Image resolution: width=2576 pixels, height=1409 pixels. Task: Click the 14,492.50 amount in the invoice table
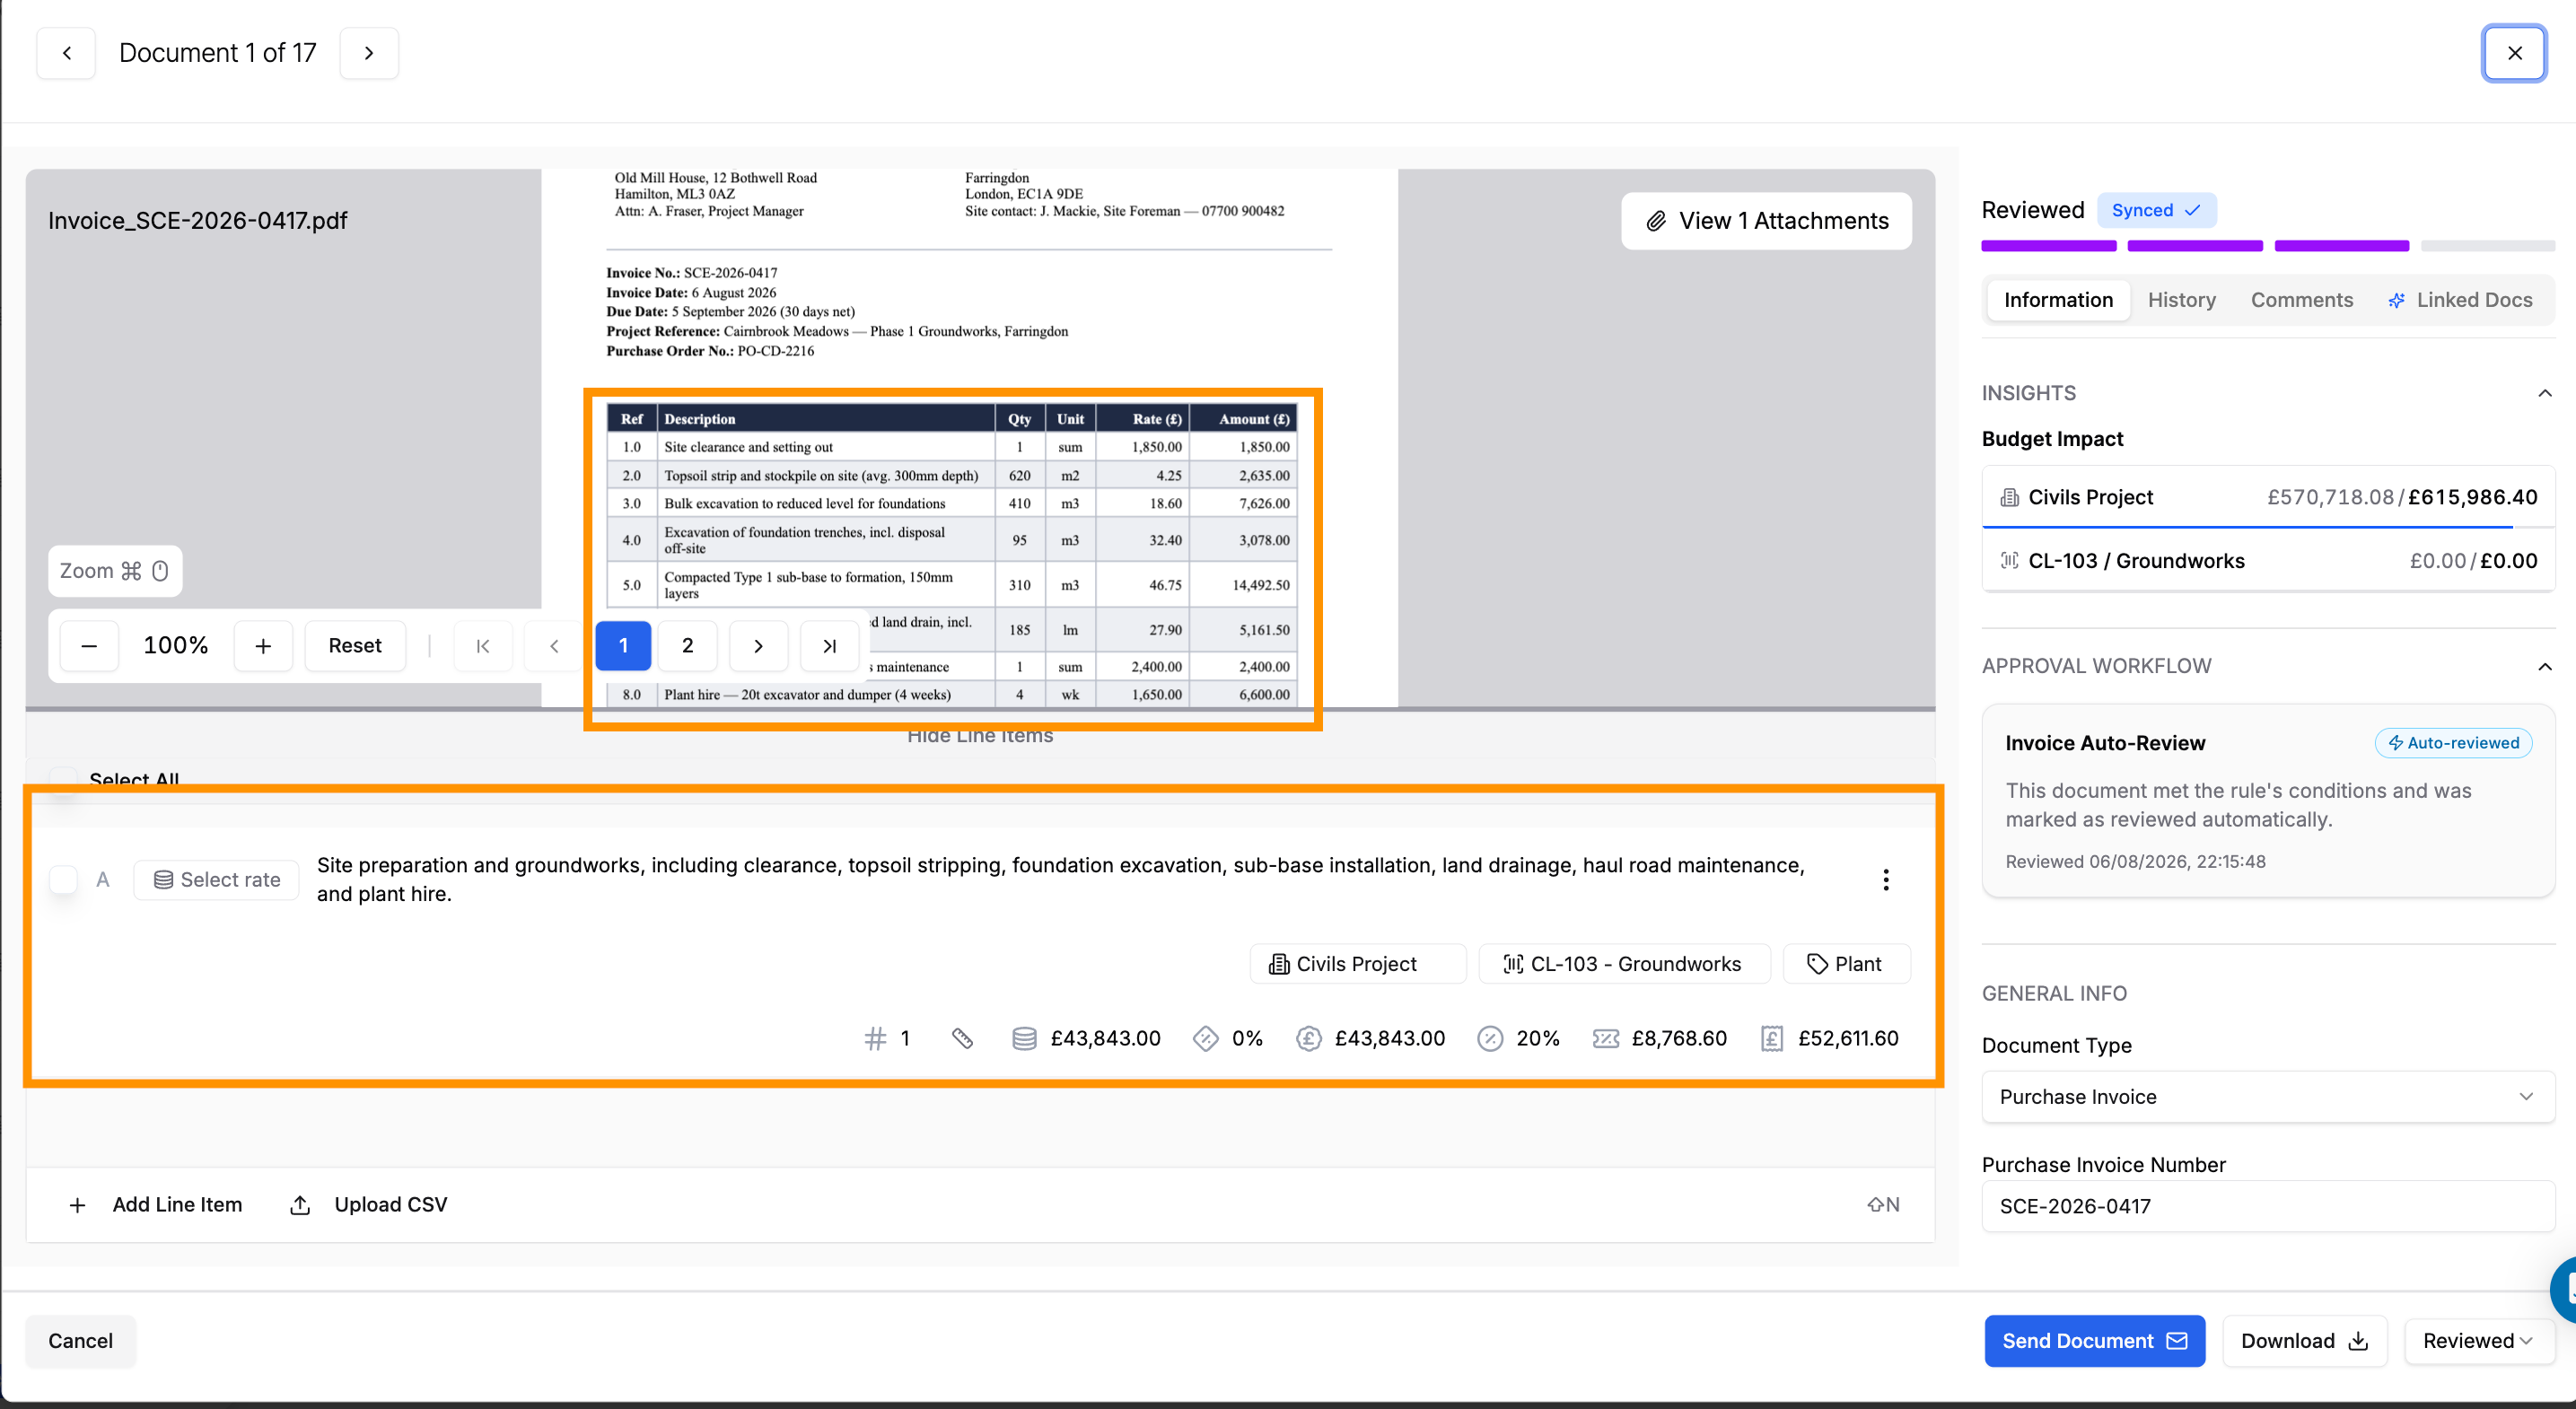click(1261, 585)
